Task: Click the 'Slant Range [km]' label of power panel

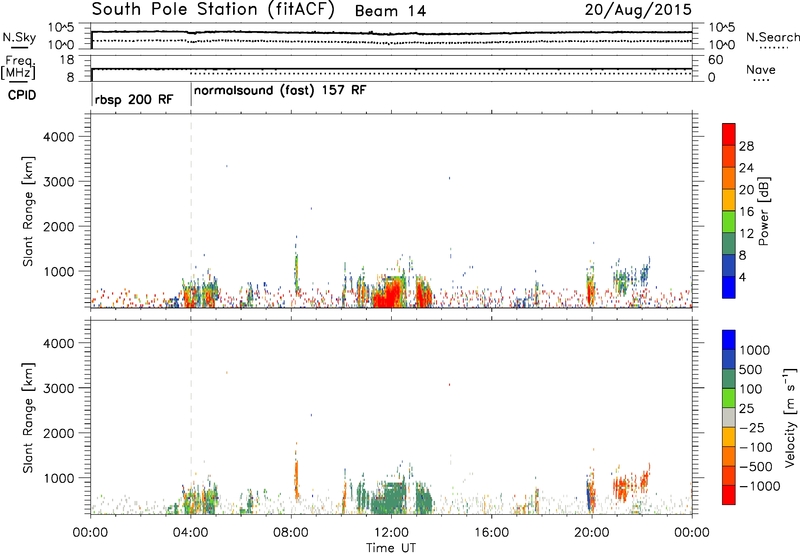Action: click(28, 211)
